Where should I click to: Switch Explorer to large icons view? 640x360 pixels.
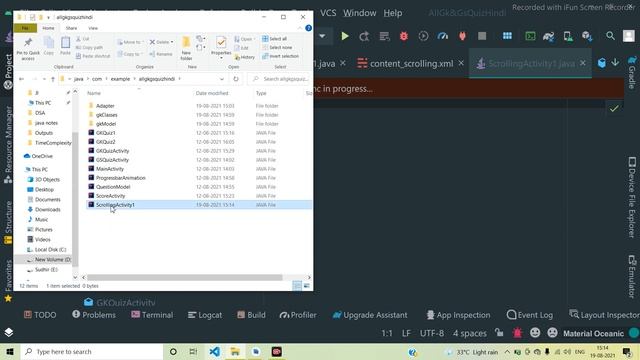point(307,286)
